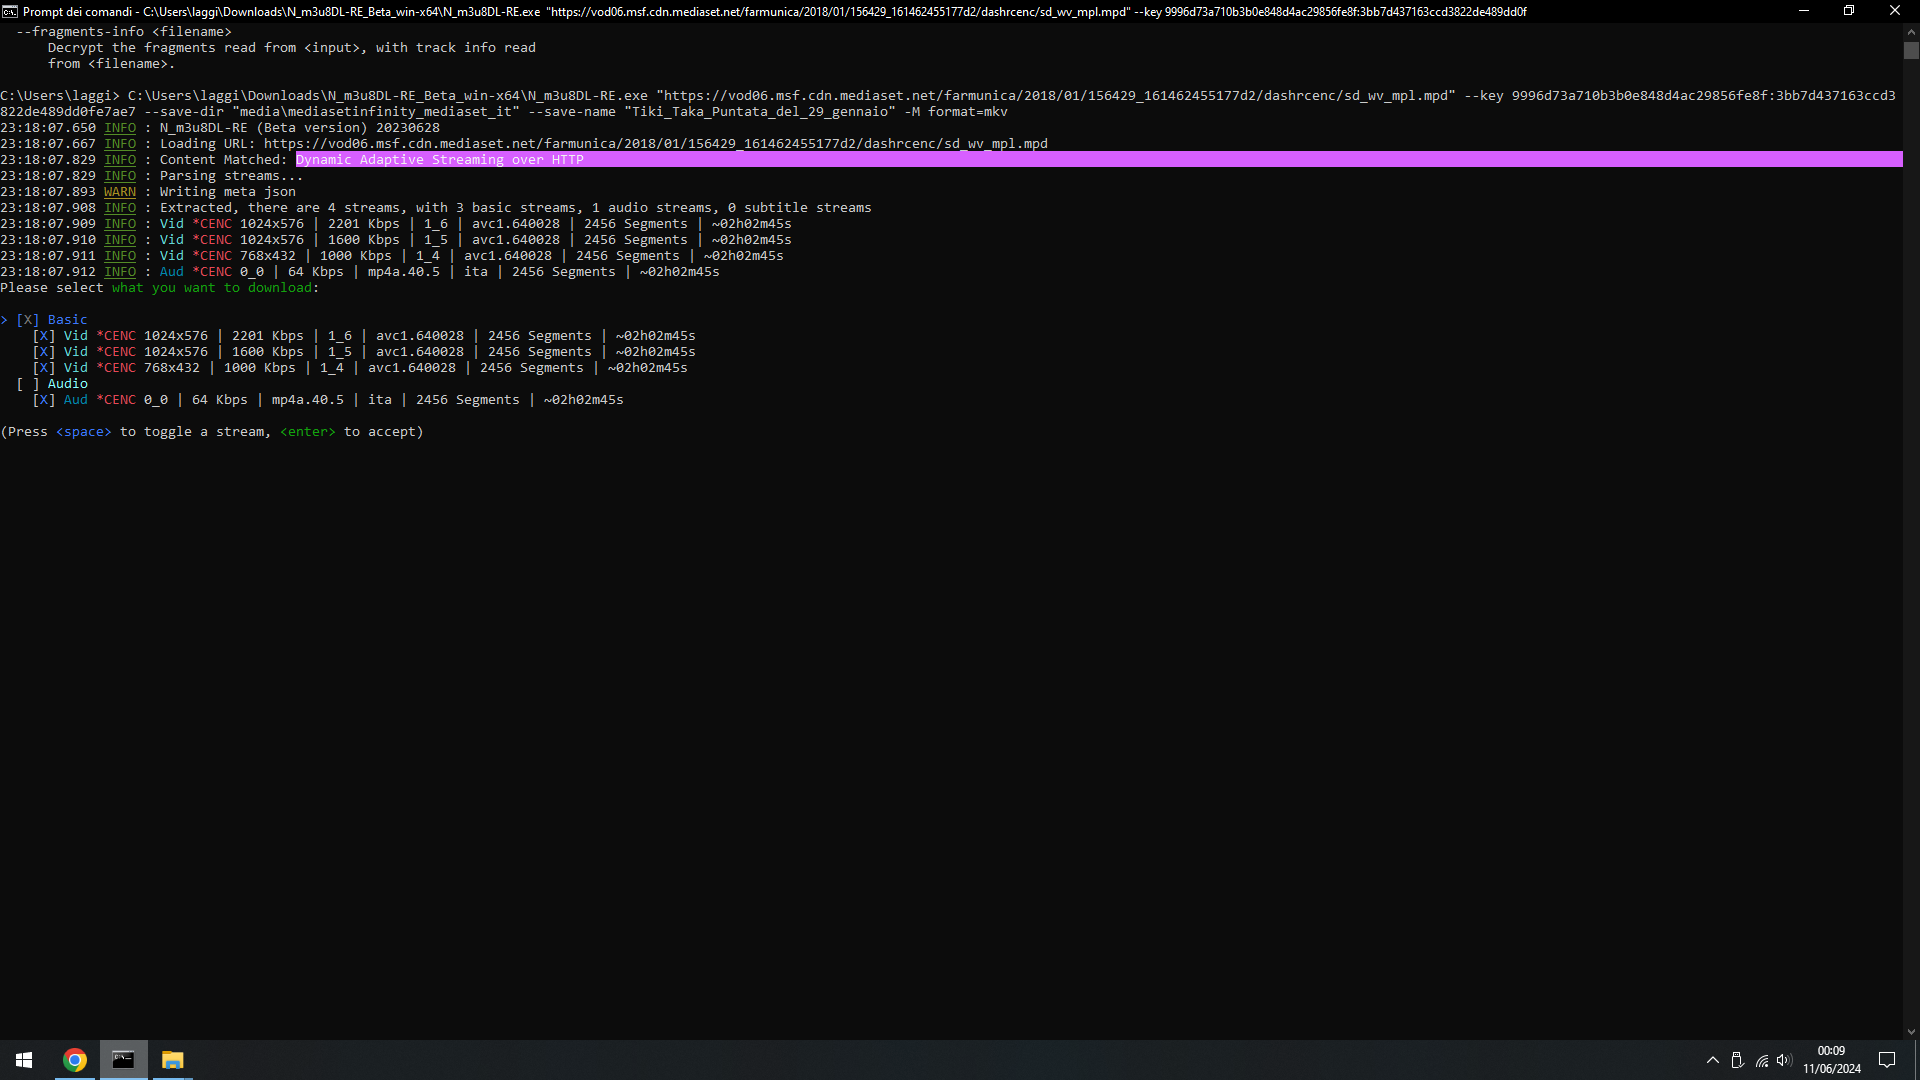Toggle the Basic group checkbox
The height and width of the screenshot is (1080, 1920).
pos(28,320)
